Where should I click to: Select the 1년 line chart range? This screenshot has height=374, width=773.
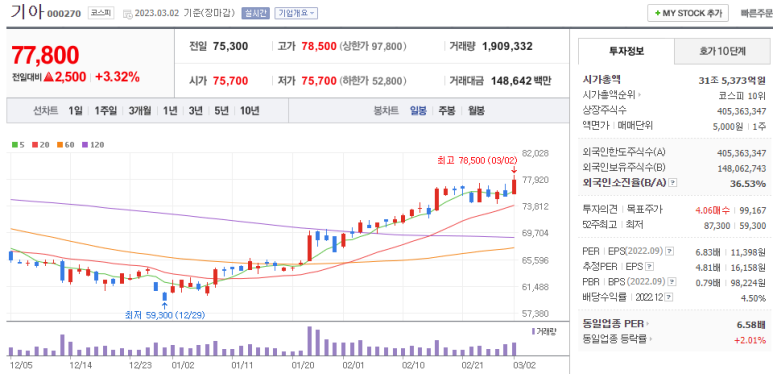point(170,111)
